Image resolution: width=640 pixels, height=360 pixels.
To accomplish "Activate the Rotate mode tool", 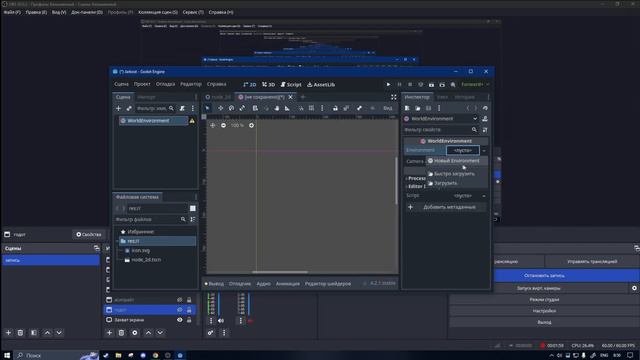I will tap(231, 108).
